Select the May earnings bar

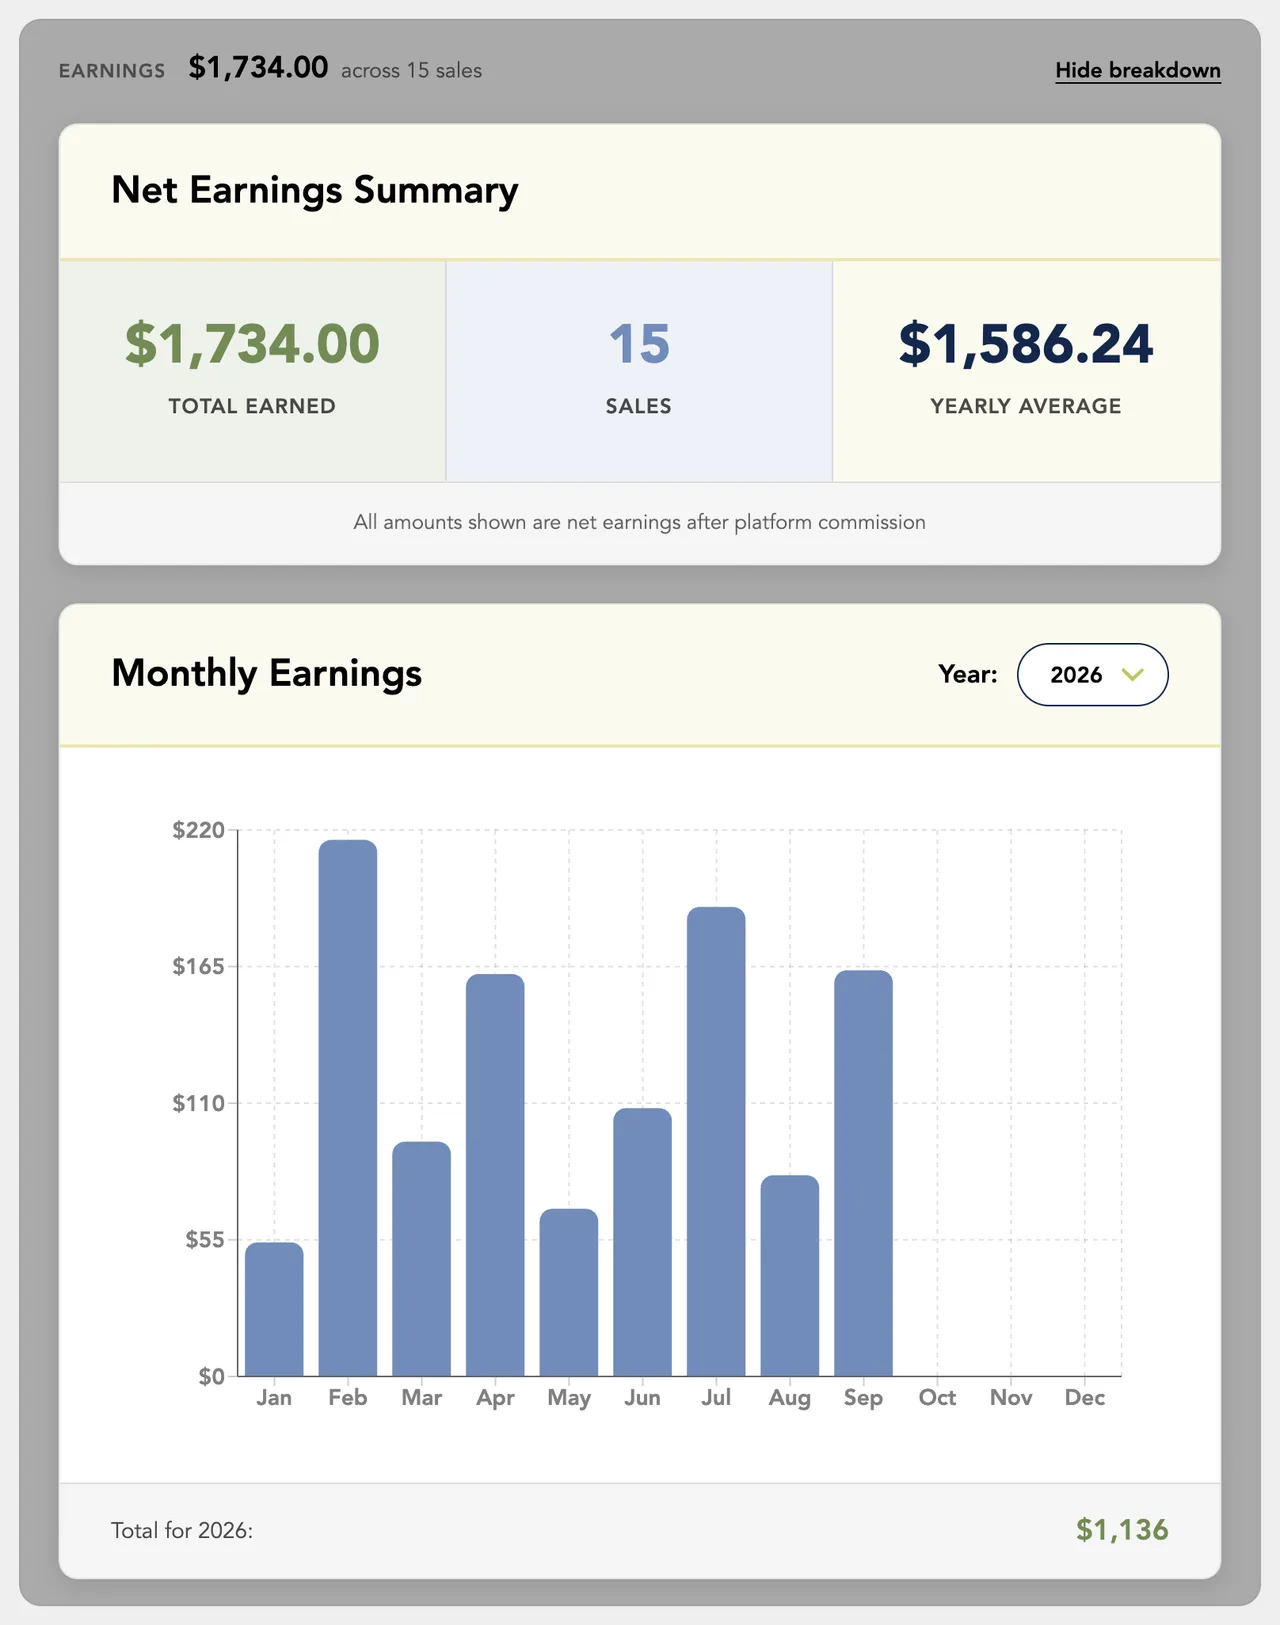point(569,1292)
